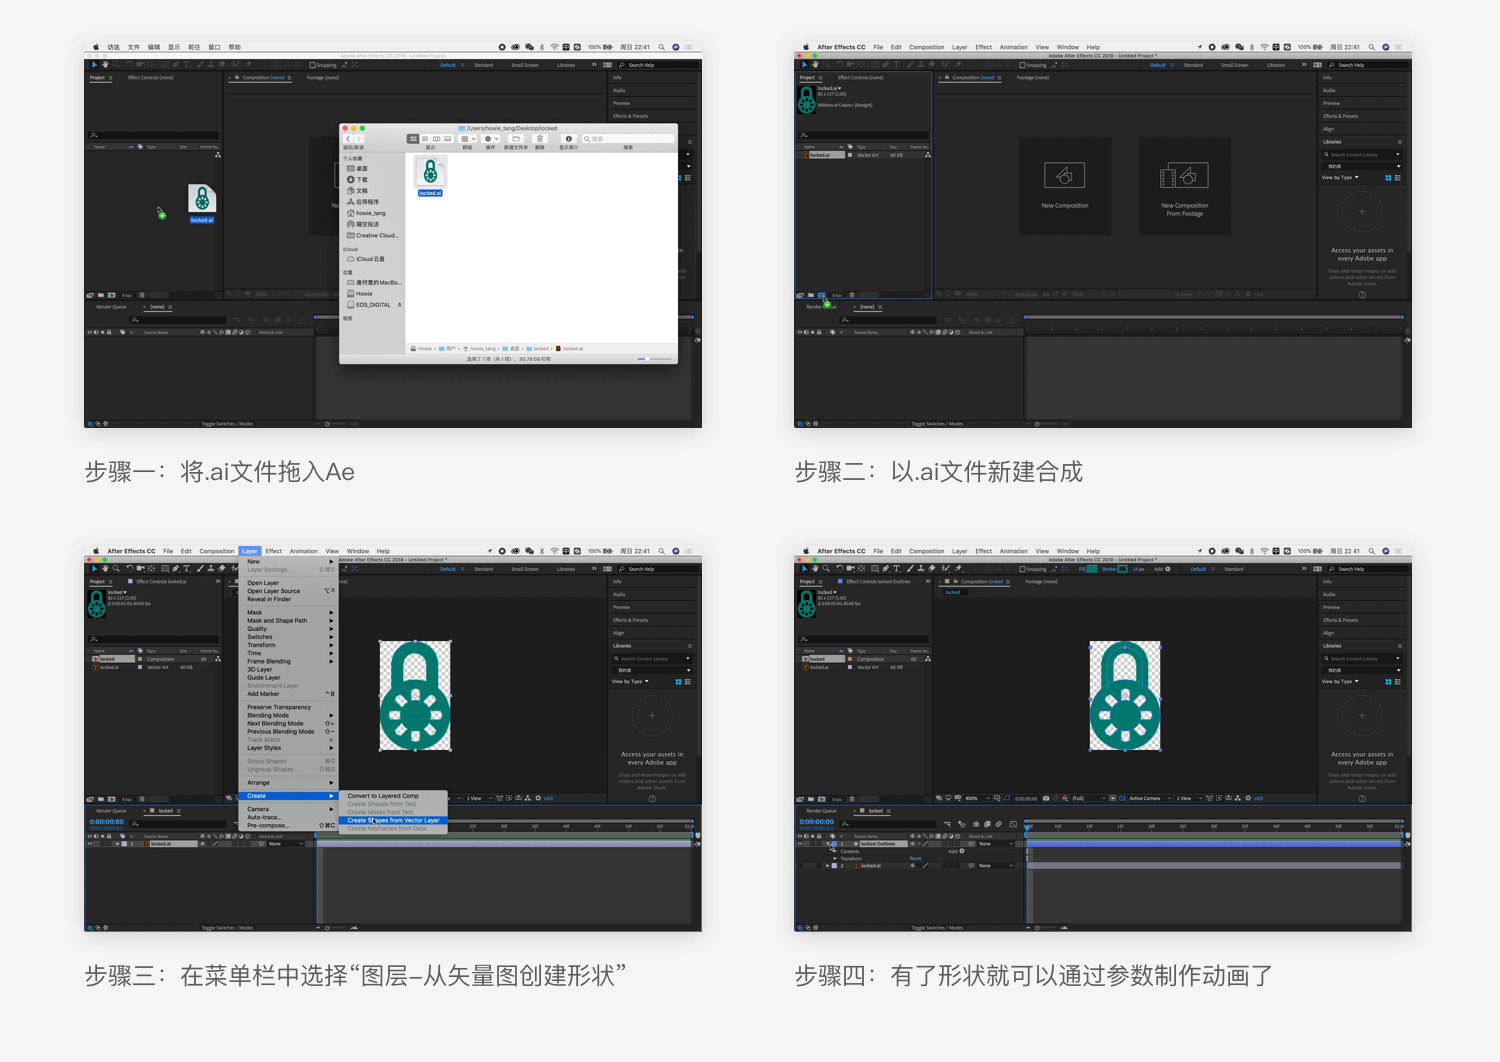The width and height of the screenshot is (1500, 1062).
Task: Toggle locked.ai layer eye in step three timeline
Action: 89,844
